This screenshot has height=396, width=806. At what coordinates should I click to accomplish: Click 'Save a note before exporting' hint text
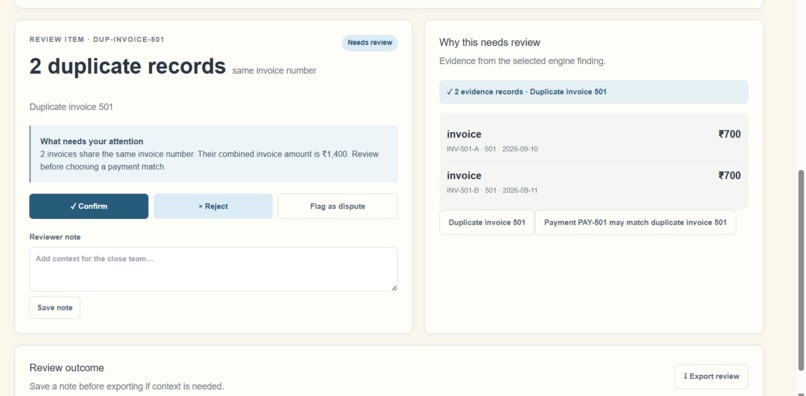coord(126,386)
